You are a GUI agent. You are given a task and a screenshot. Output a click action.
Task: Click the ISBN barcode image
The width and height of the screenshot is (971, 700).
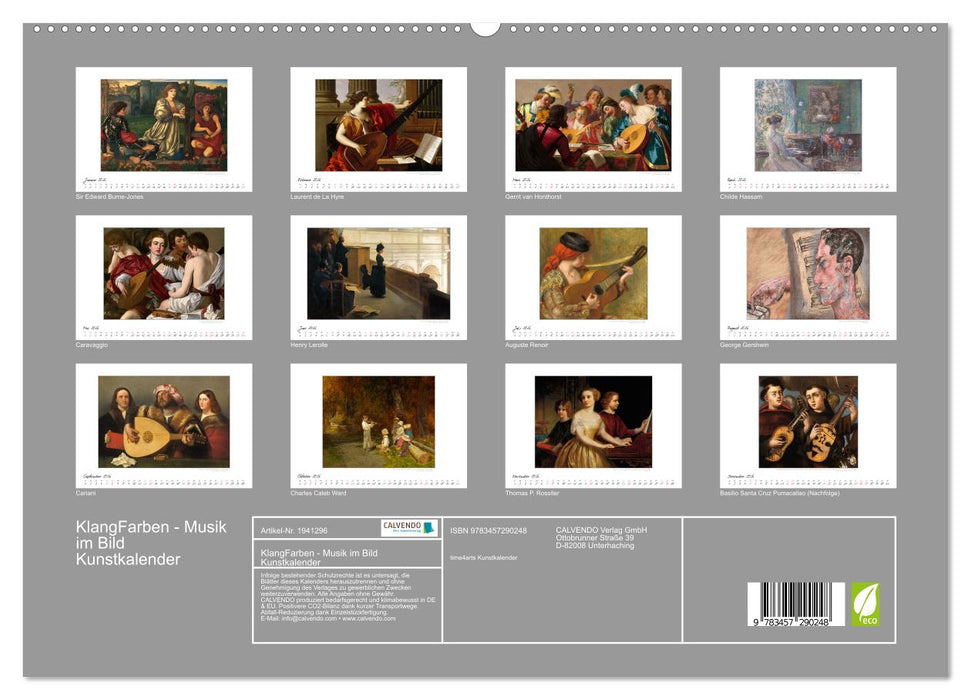[796, 606]
